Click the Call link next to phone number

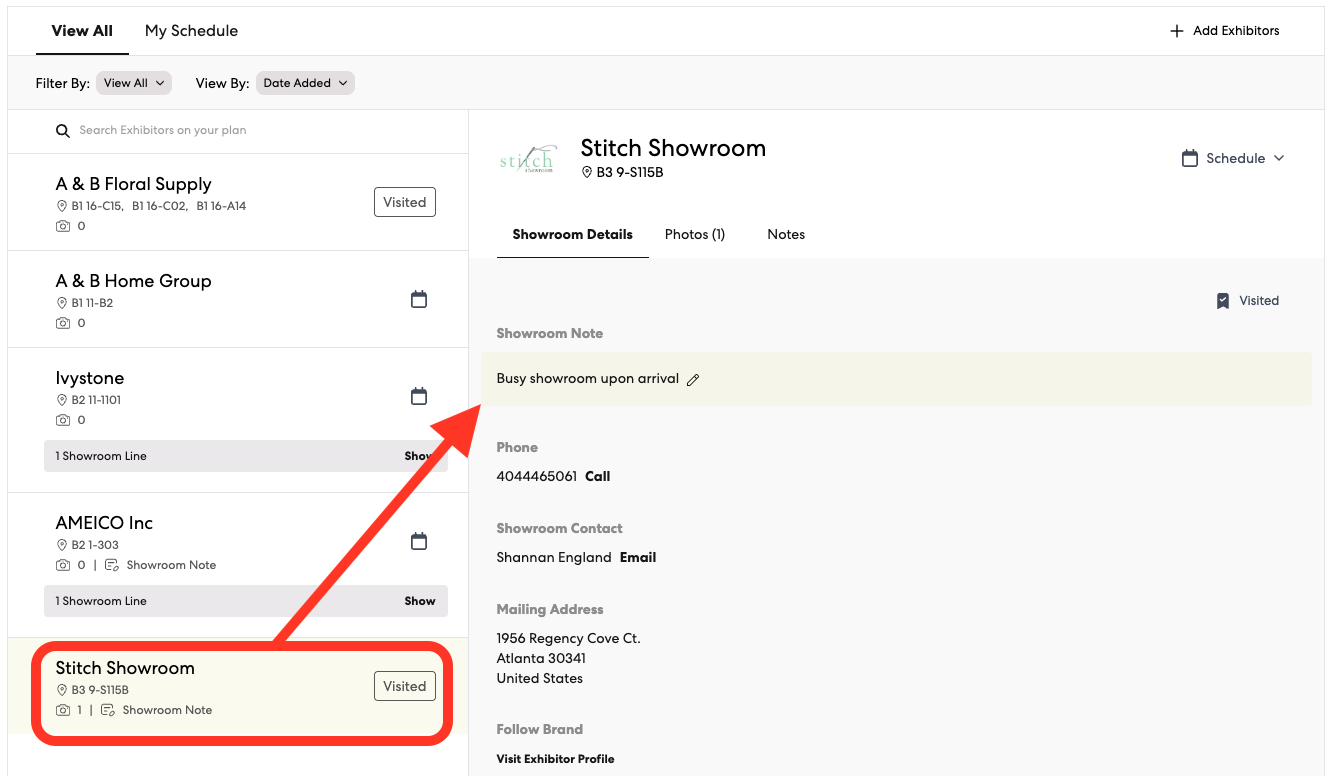(x=598, y=476)
